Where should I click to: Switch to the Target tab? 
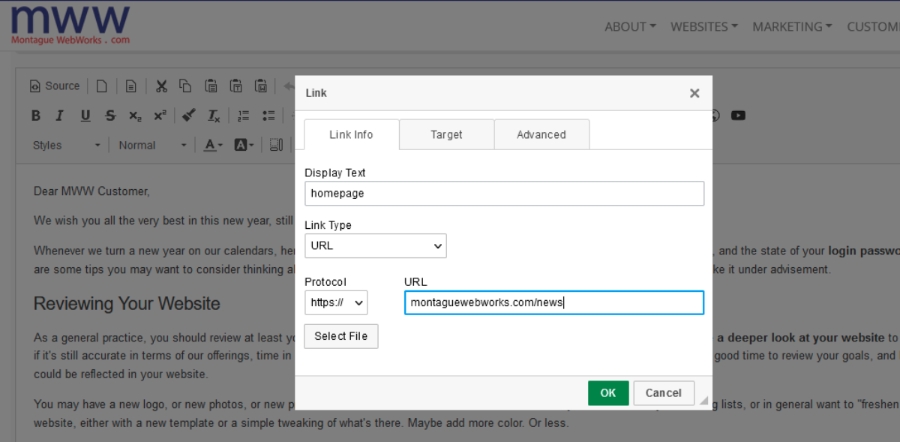tap(446, 134)
